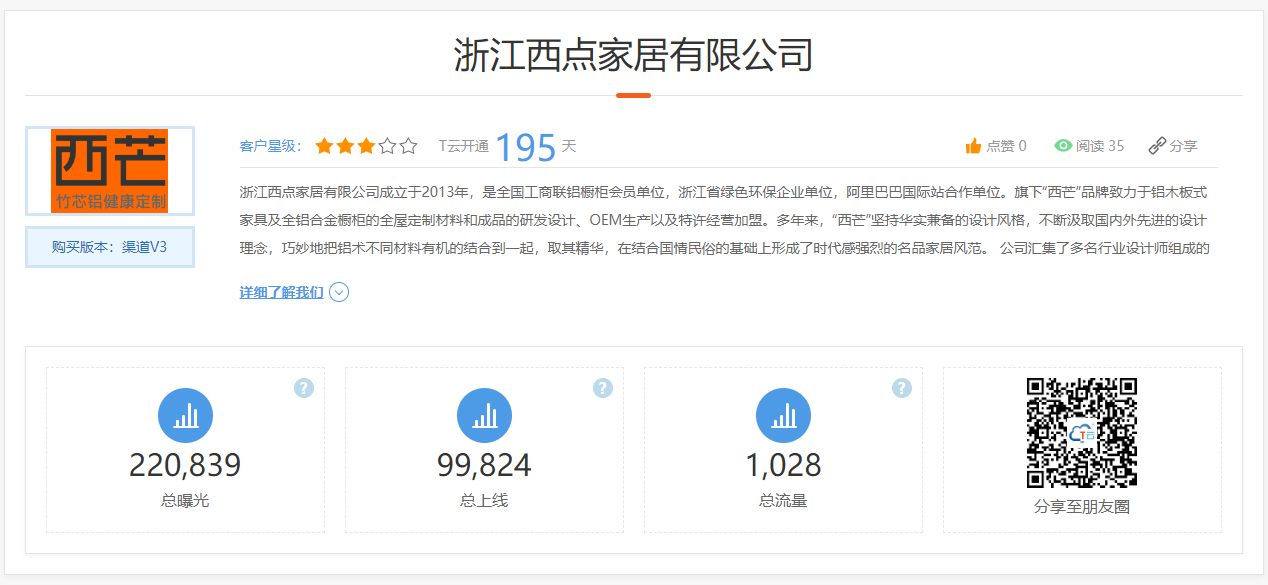Open help tooltip on 总曝光 card
The height and width of the screenshot is (585, 1268).
[x=304, y=388]
